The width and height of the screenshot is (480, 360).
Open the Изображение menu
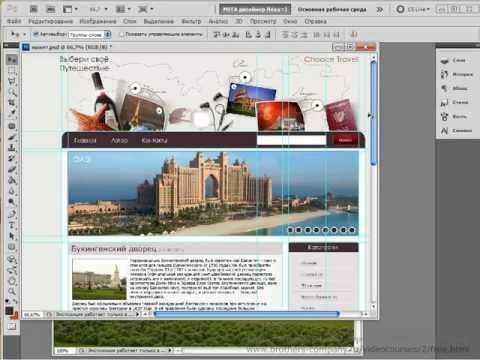(98, 21)
